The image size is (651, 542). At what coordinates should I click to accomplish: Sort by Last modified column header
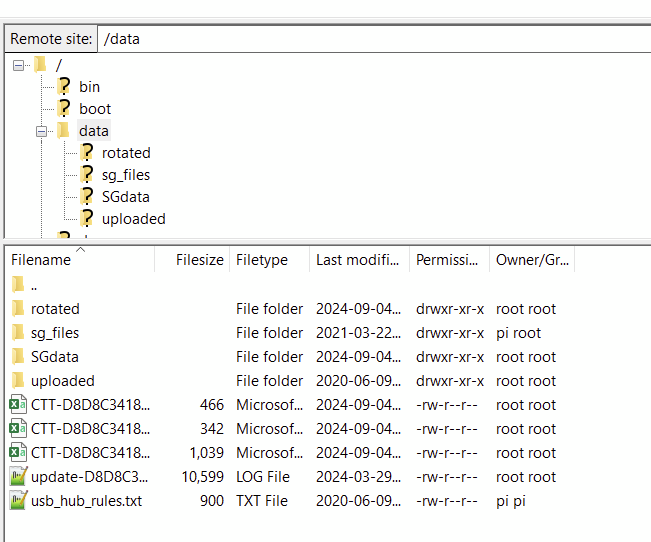click(x=357, y=260)
